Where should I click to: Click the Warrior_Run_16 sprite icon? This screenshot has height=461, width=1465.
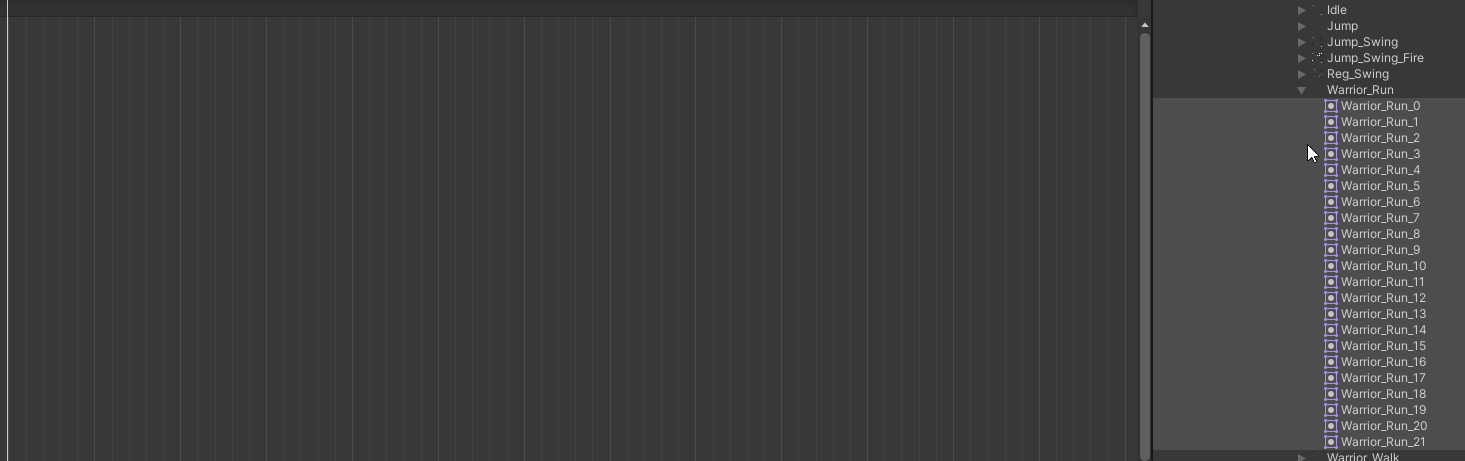(1331, 362)
